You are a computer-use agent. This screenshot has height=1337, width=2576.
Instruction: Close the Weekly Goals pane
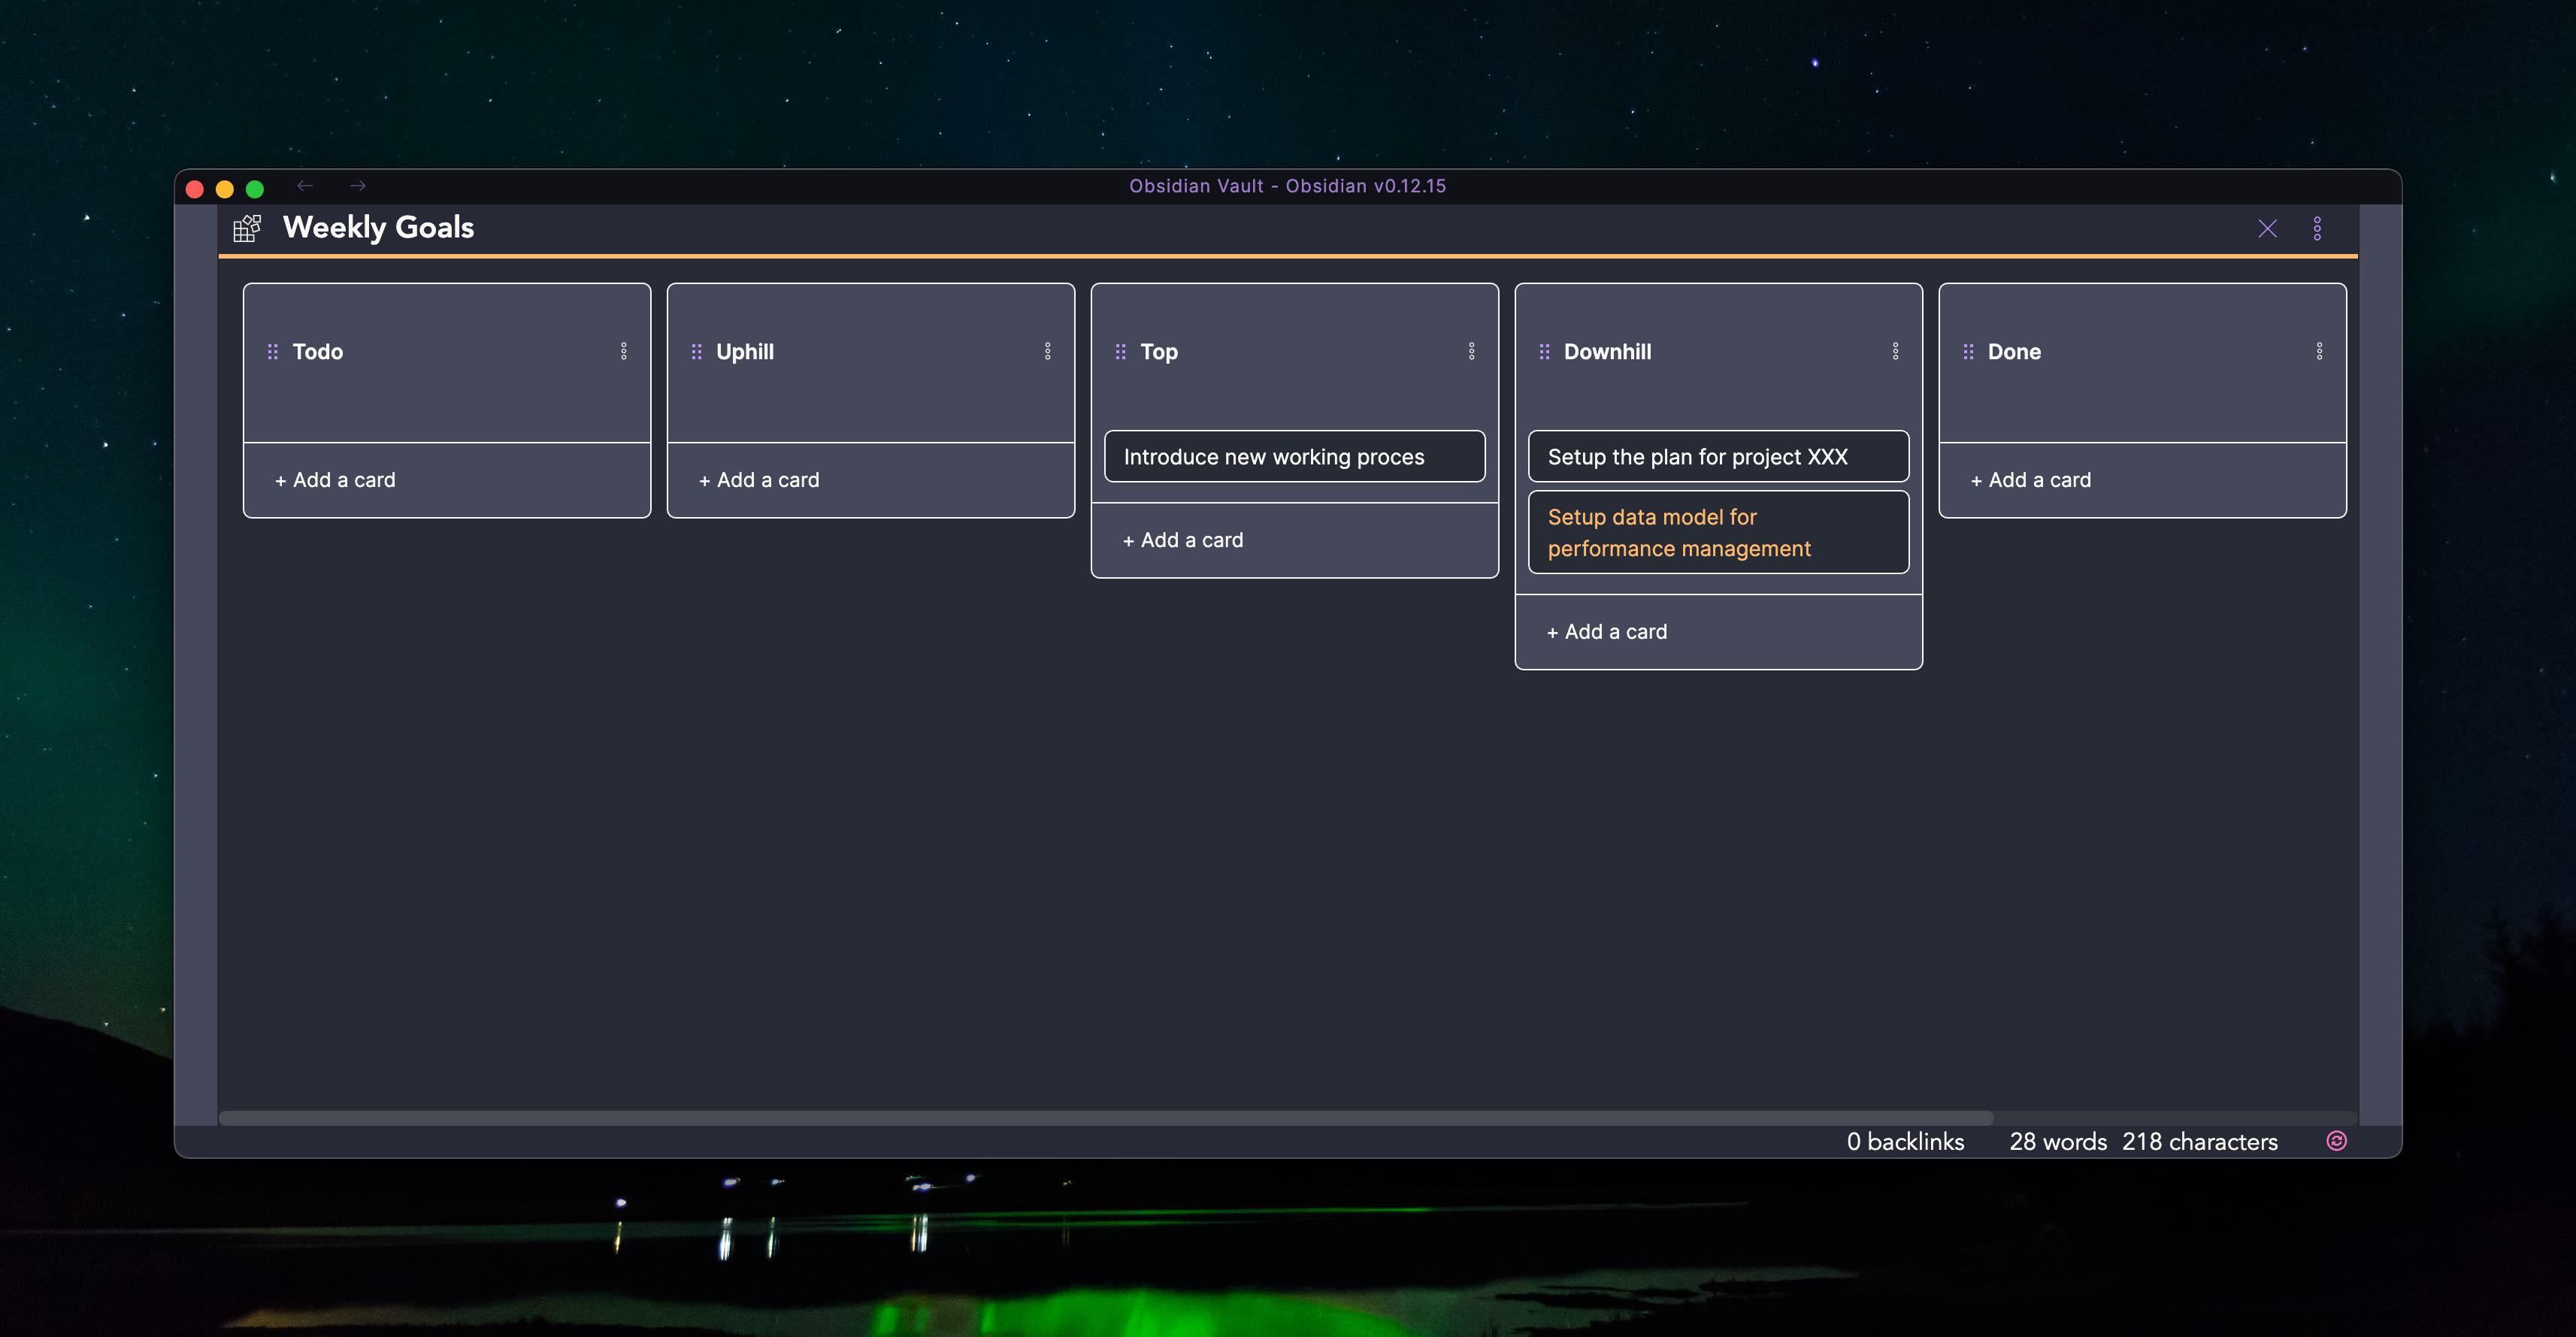click(x=2267, y=228)
